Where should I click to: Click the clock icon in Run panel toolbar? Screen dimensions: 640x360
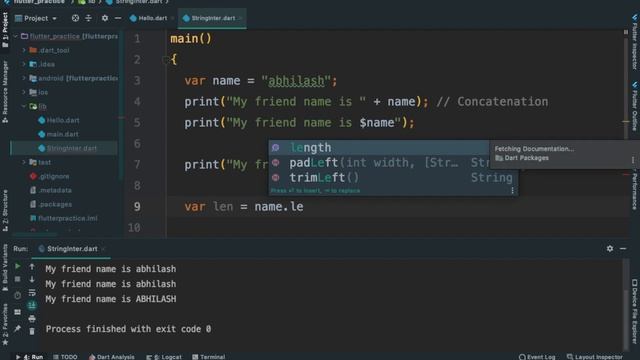(18, 296)
